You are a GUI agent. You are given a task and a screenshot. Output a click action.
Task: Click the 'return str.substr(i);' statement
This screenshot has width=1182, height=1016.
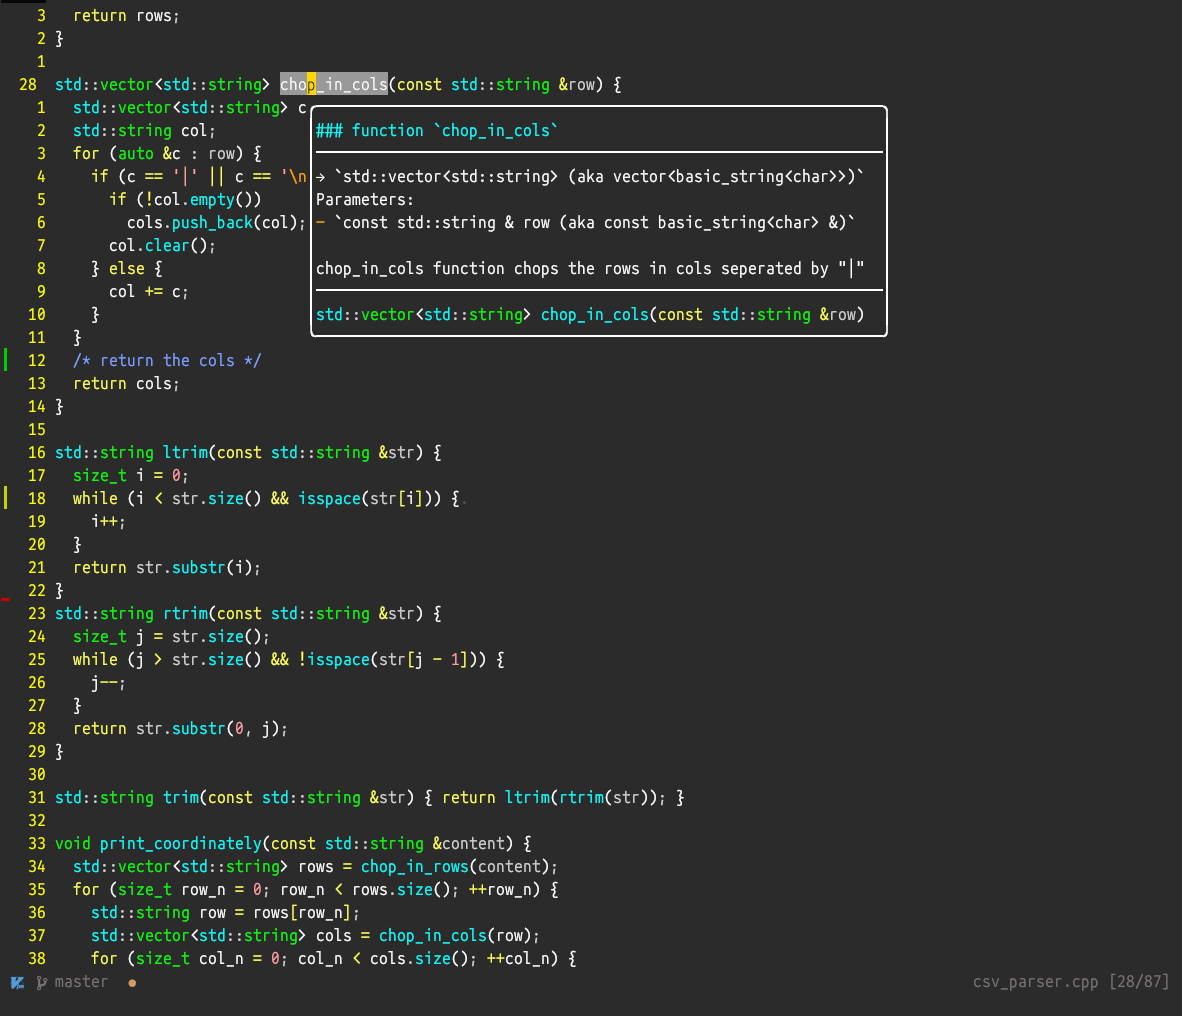click(167, 568)
